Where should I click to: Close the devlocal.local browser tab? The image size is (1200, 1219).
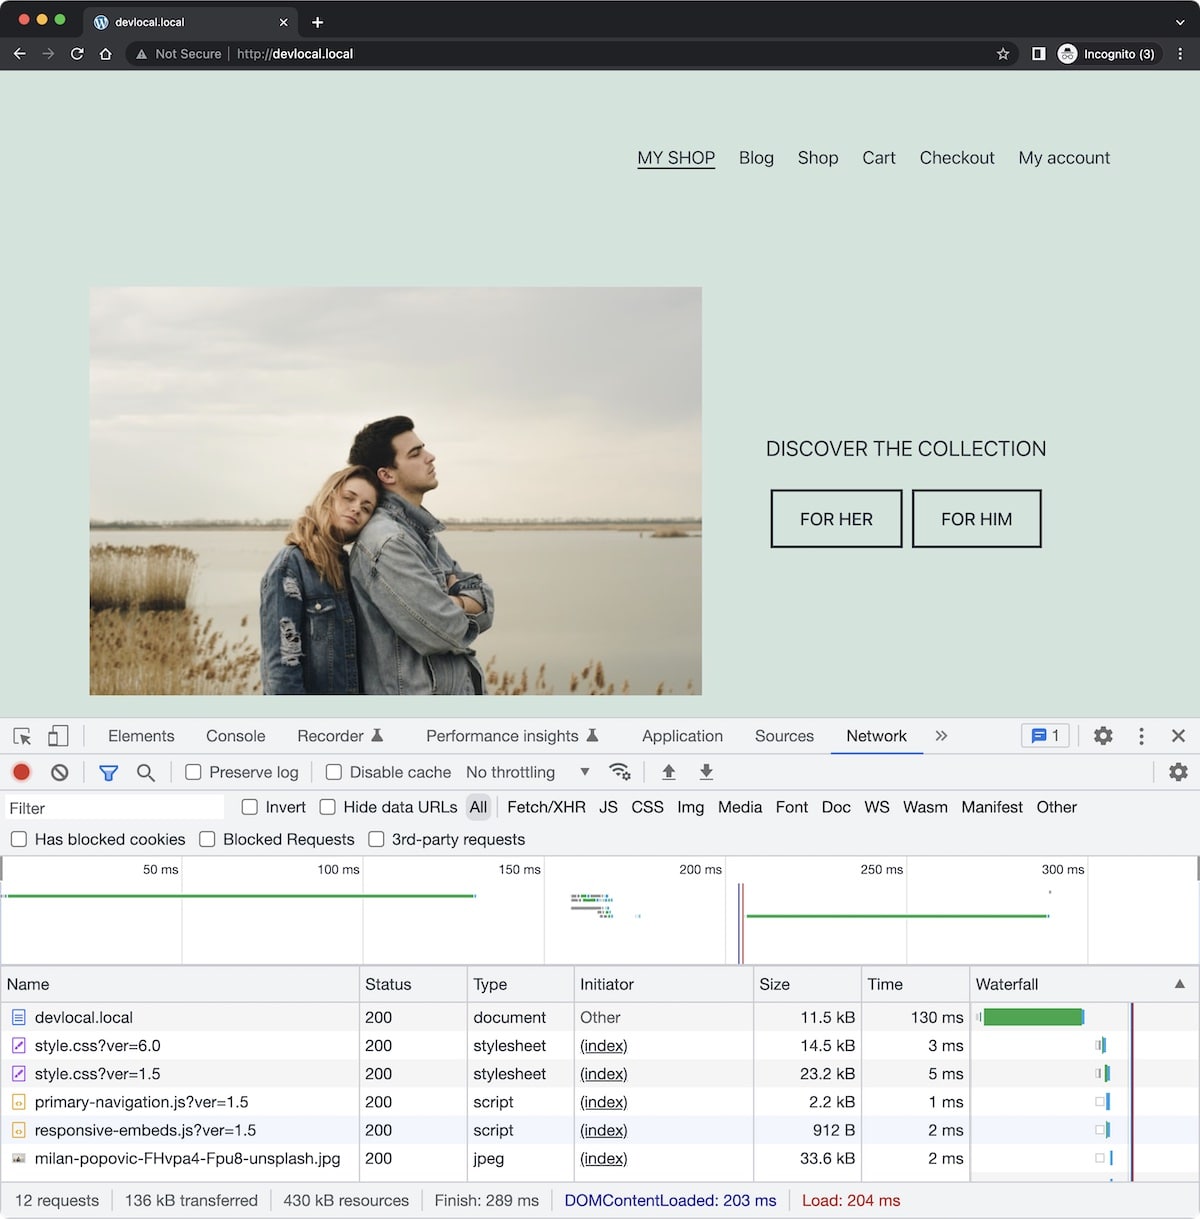click(x=283, y=22)
